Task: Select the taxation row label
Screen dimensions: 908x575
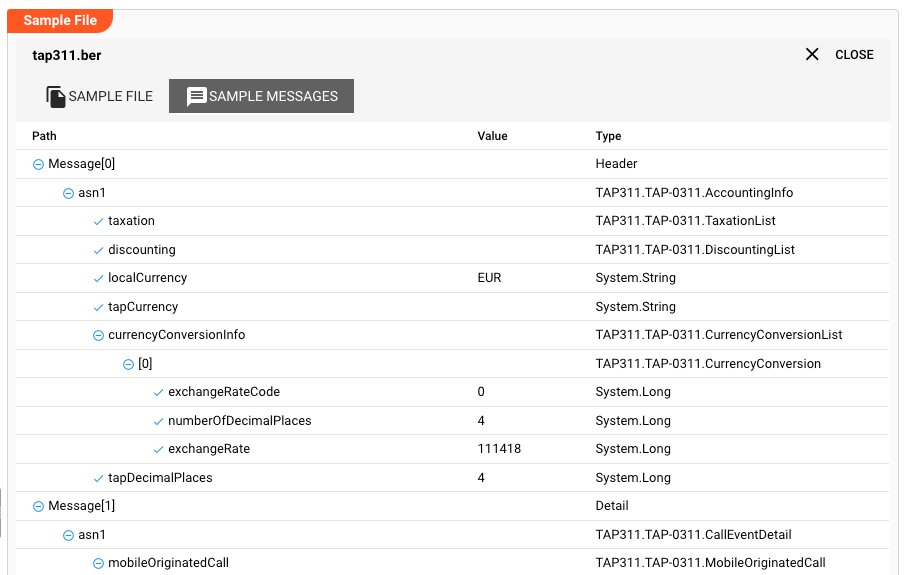Action: point(131,221)
